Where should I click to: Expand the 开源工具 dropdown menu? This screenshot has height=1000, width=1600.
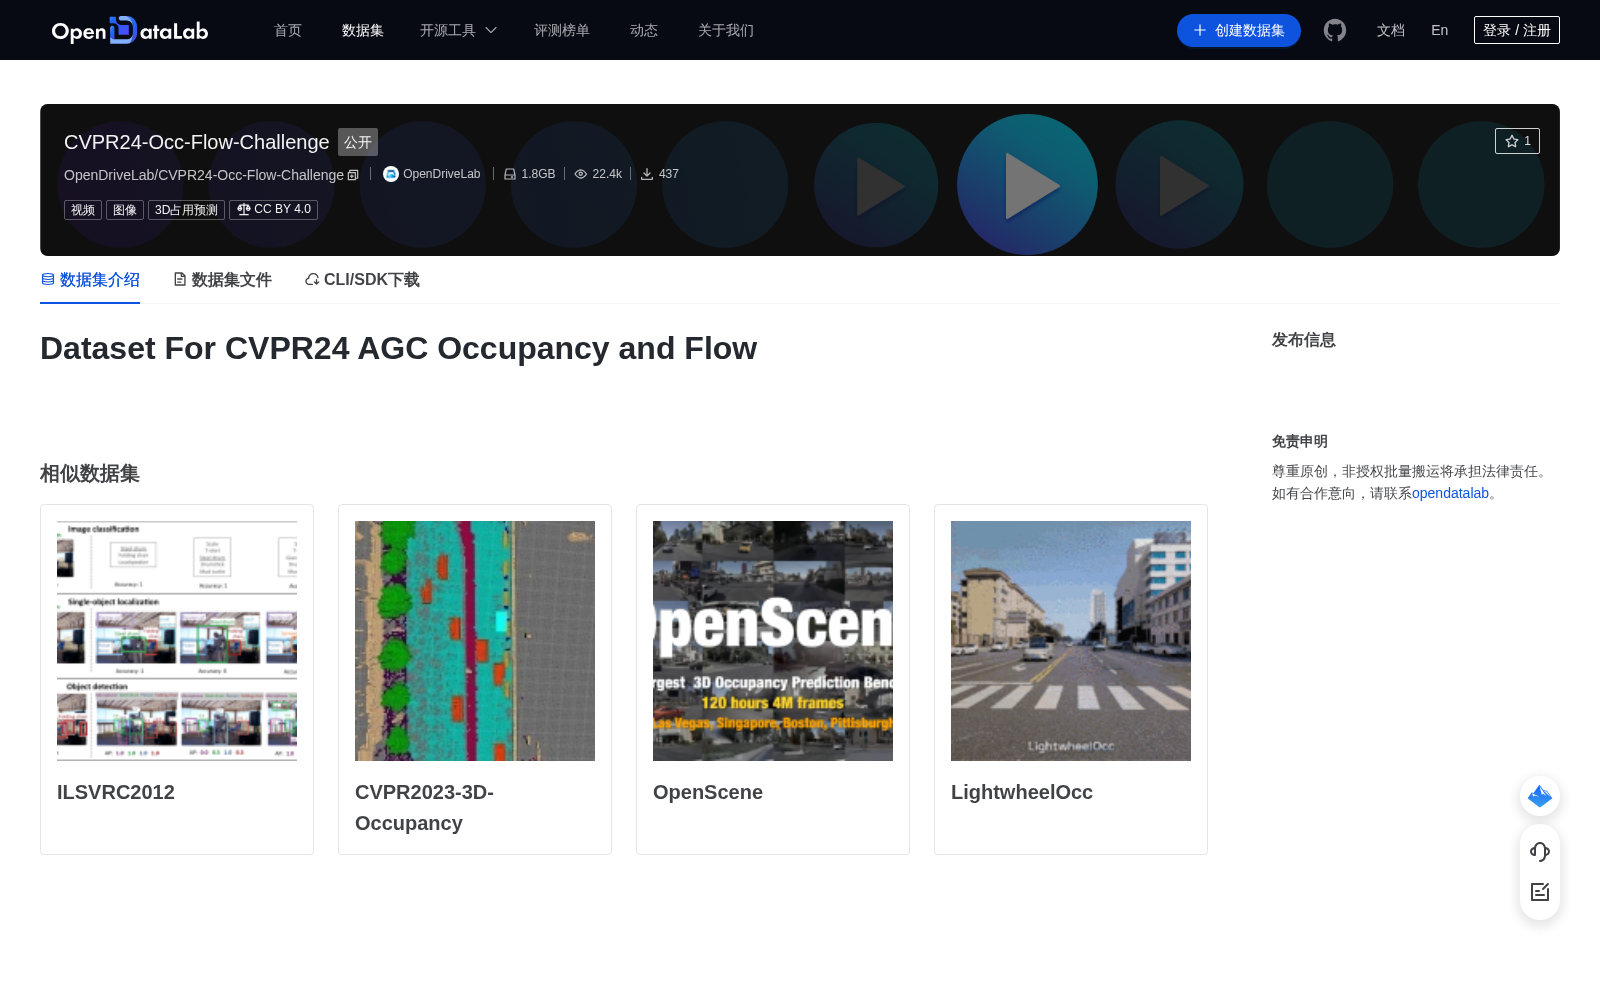click(x=458, y=30)
